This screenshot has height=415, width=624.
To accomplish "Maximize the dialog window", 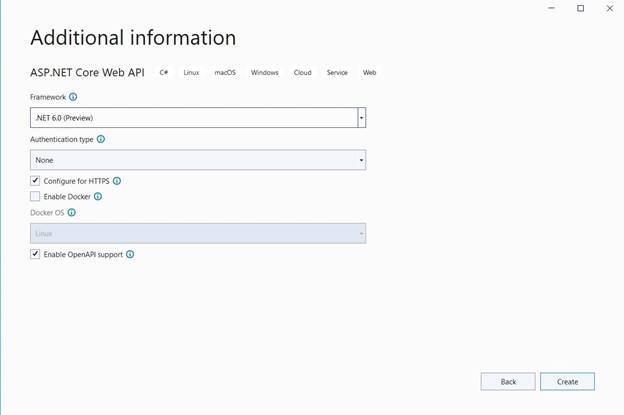I will (x=581, y=8).
